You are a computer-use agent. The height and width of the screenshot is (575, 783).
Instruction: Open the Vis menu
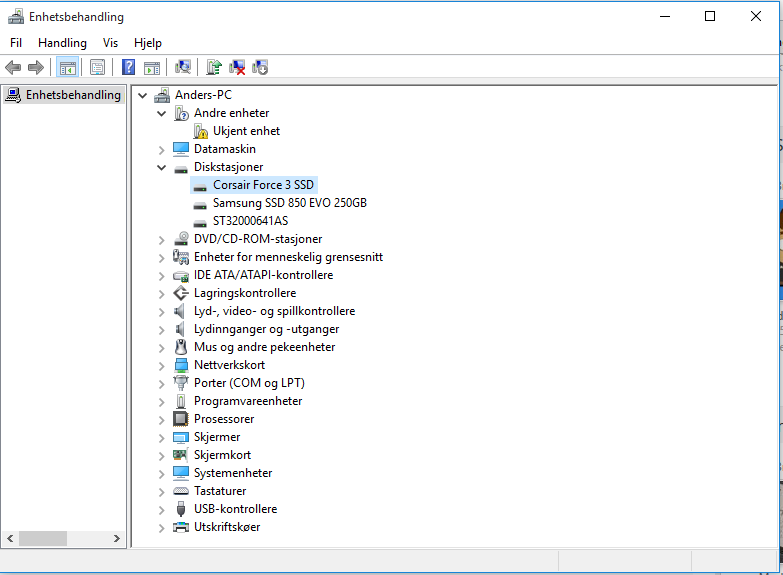pos(110,43)
